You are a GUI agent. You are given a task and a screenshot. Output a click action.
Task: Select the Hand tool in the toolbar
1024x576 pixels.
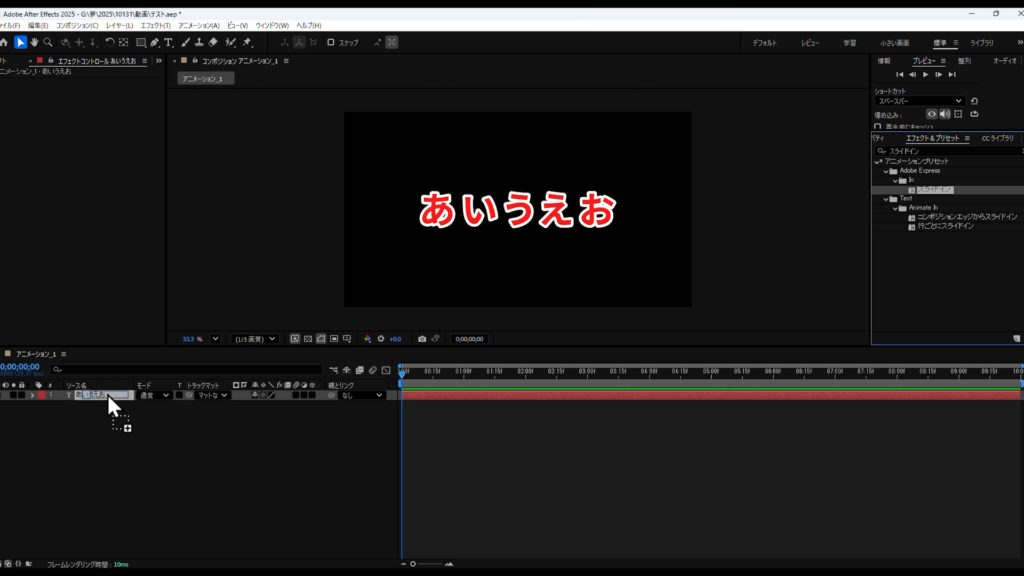point(34,43)
